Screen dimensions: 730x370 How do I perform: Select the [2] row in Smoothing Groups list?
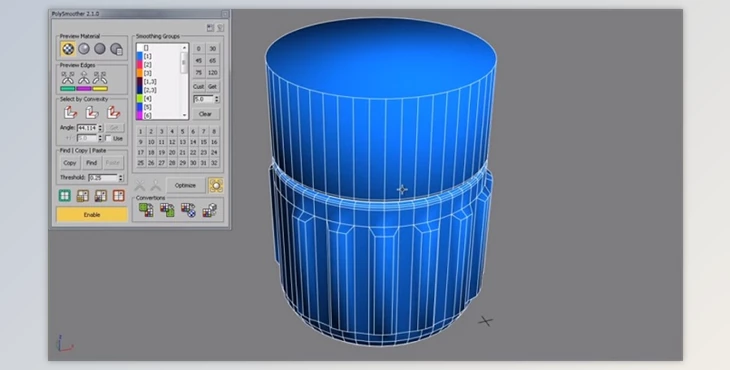(158, 65)
